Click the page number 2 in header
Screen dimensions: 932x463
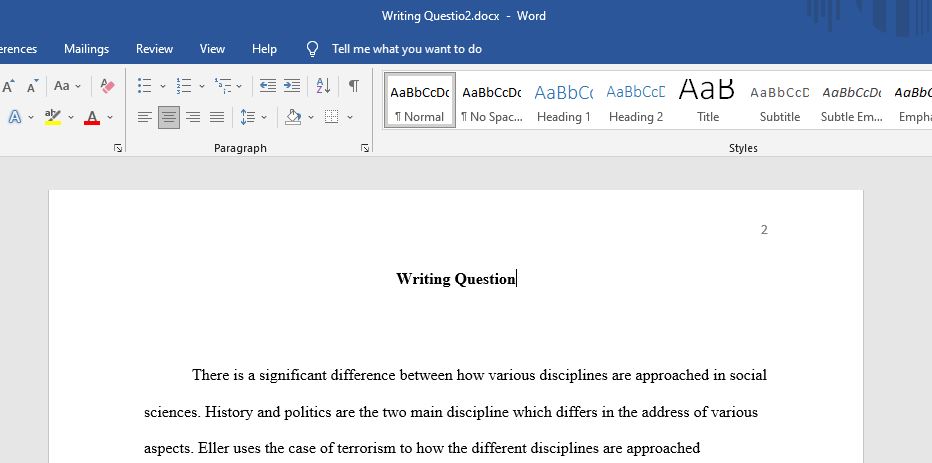[764, 230]
